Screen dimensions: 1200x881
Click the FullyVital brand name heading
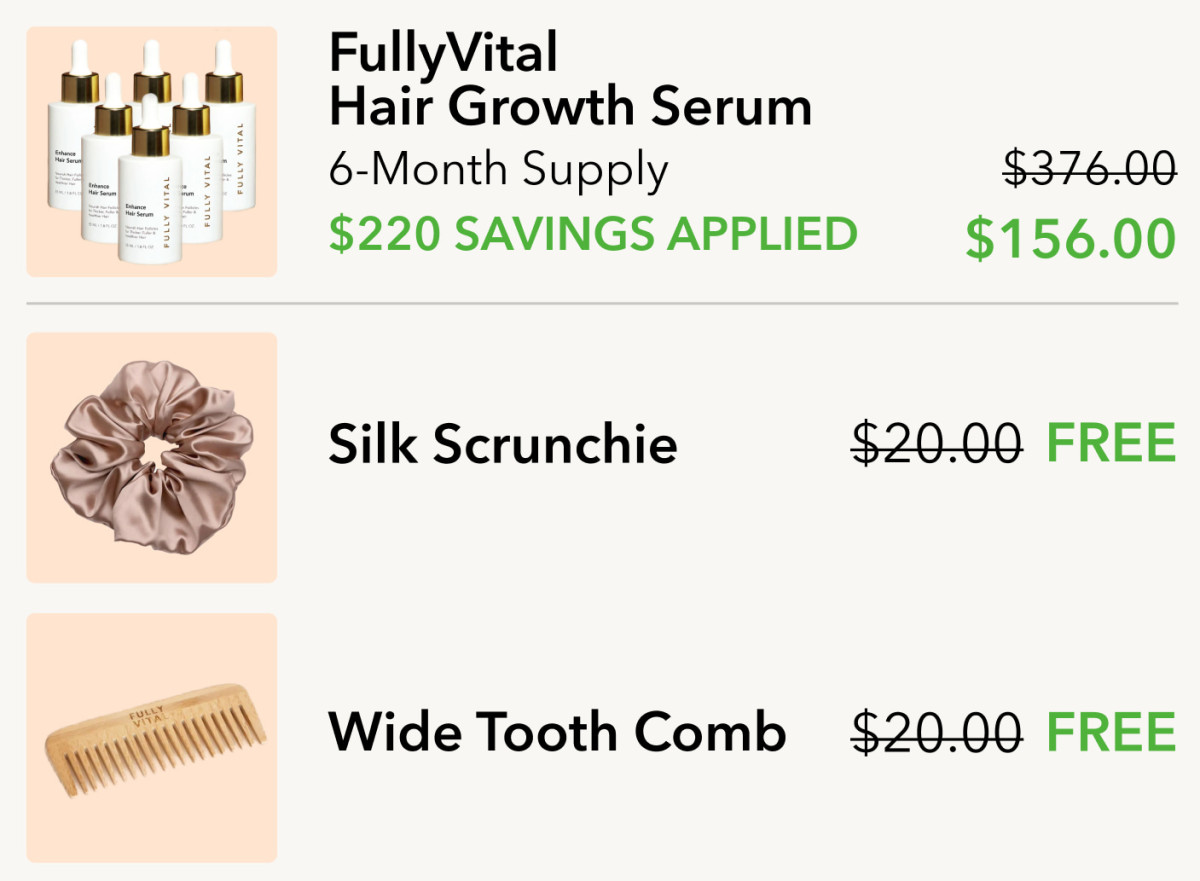click(443, 52)
